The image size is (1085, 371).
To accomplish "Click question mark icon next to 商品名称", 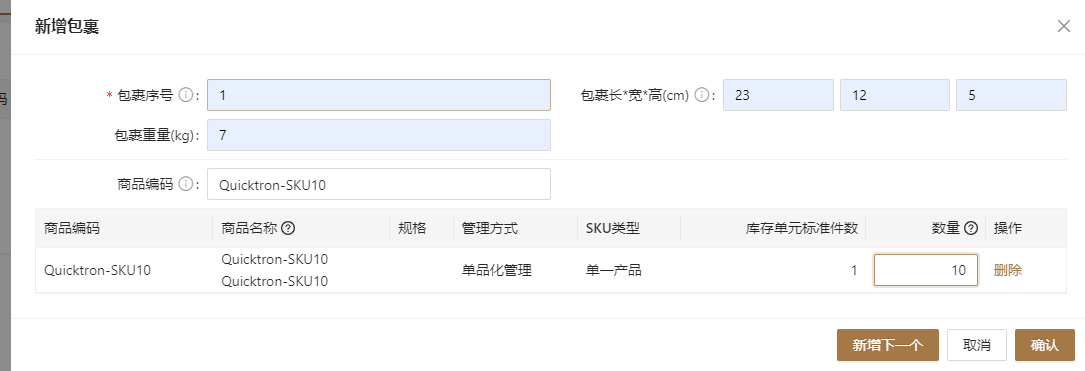I will 289,228.
